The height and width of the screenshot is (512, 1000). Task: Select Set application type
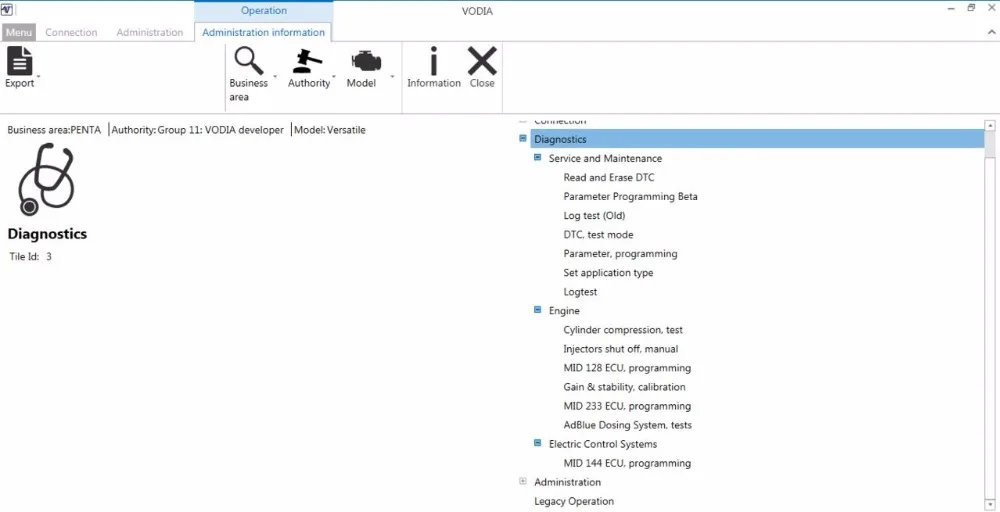click(x=608, y=273)
